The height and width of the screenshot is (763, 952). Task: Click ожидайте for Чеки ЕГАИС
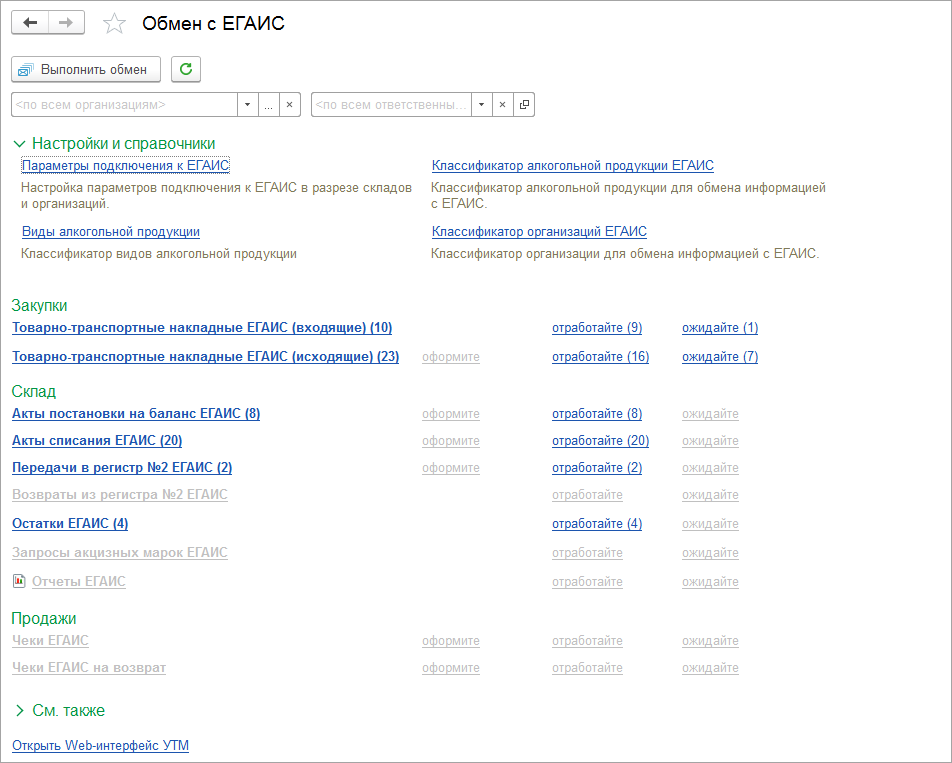[x=710, y=641]
